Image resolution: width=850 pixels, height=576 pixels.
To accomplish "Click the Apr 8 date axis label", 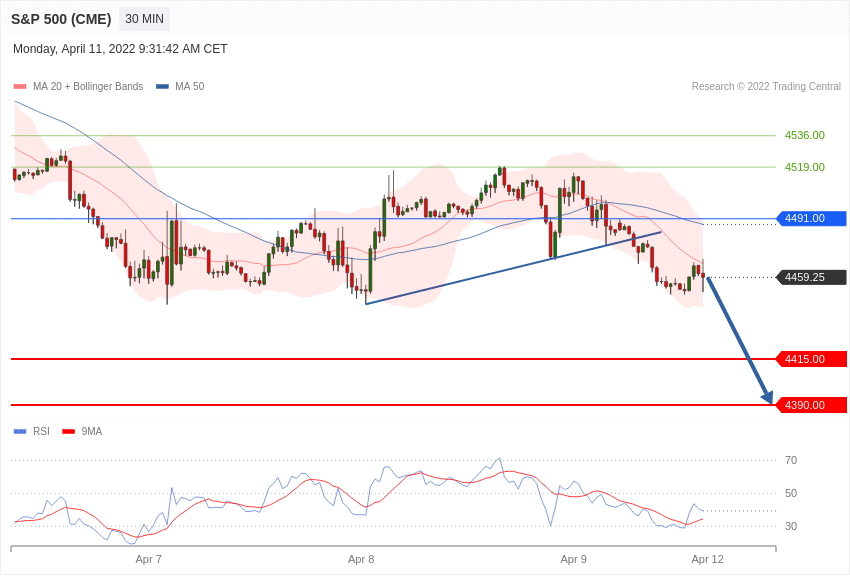I will [x=361, y=559].
